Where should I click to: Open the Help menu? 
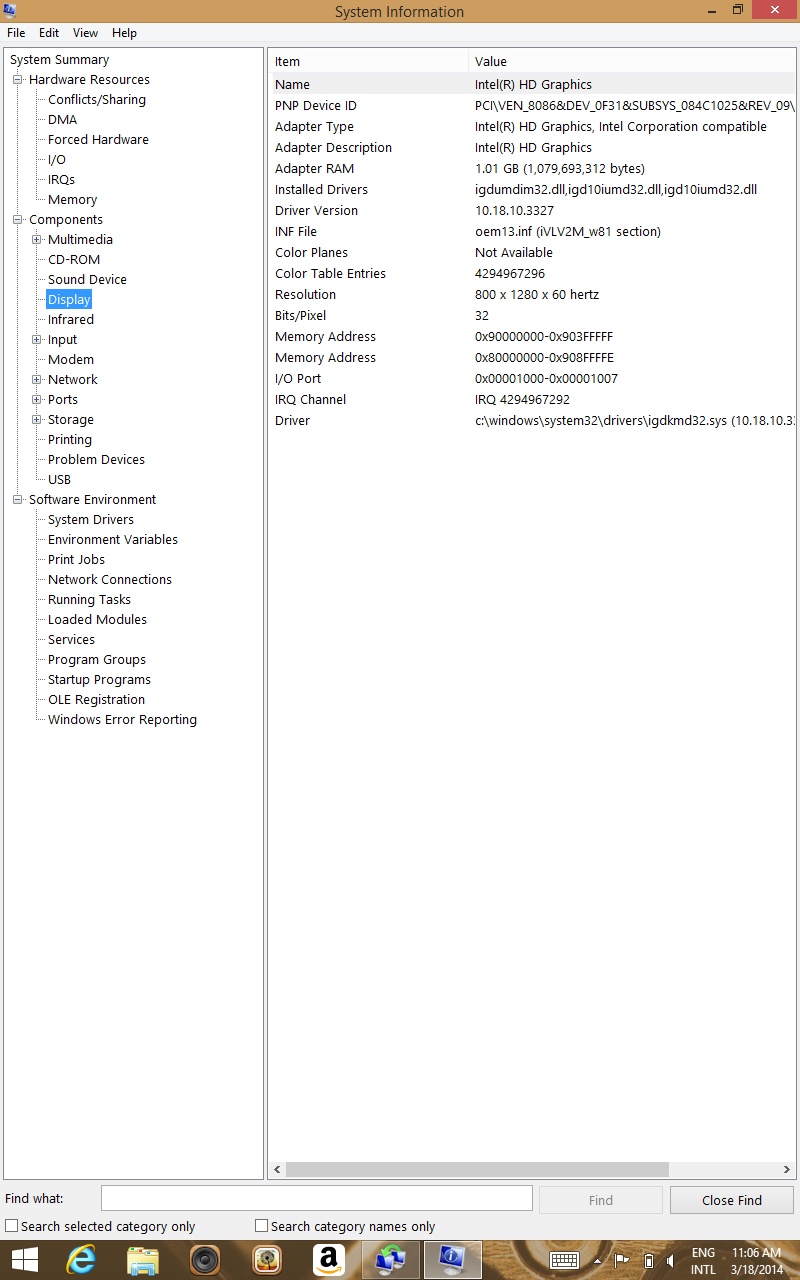(x=124, y=33)
